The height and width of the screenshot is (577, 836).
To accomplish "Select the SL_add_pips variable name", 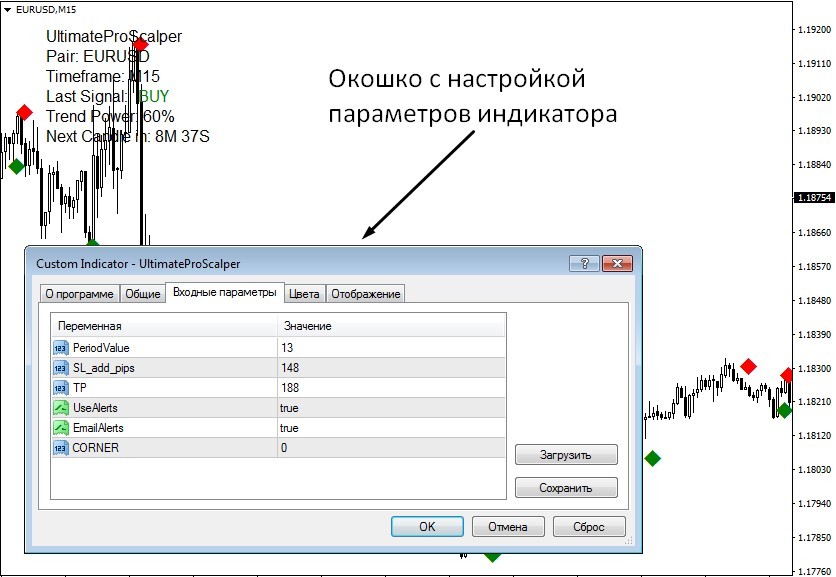I will point(104,368).
